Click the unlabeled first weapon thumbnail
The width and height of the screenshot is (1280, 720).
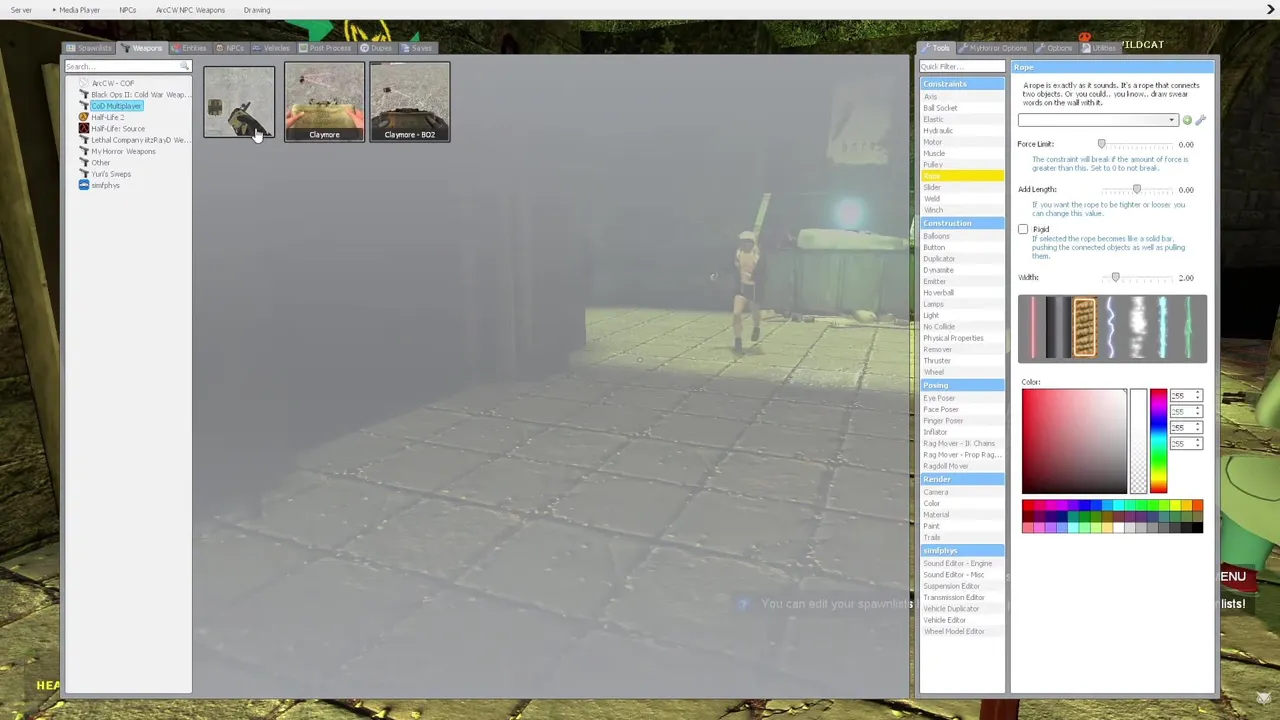pos(239,102)
